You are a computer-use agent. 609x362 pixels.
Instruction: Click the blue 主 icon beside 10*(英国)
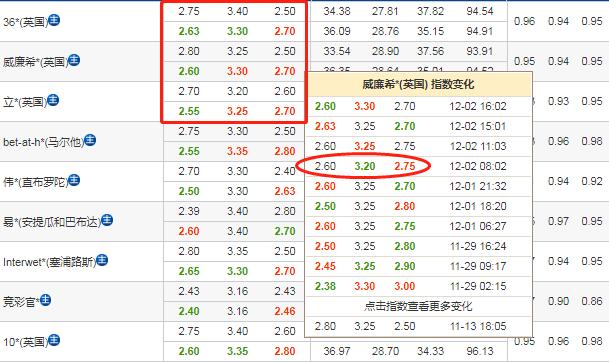click(54, 340)
